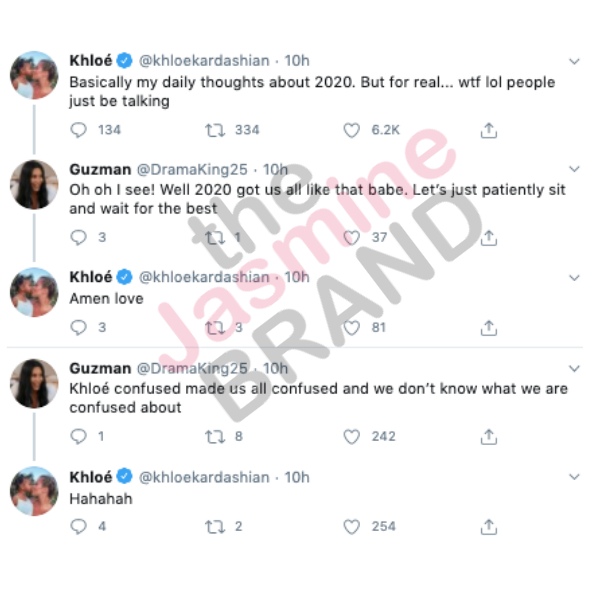View Guzman's avatar on "Khloé confused" tweet
This screenshot has width=590, height=590.
34,383
